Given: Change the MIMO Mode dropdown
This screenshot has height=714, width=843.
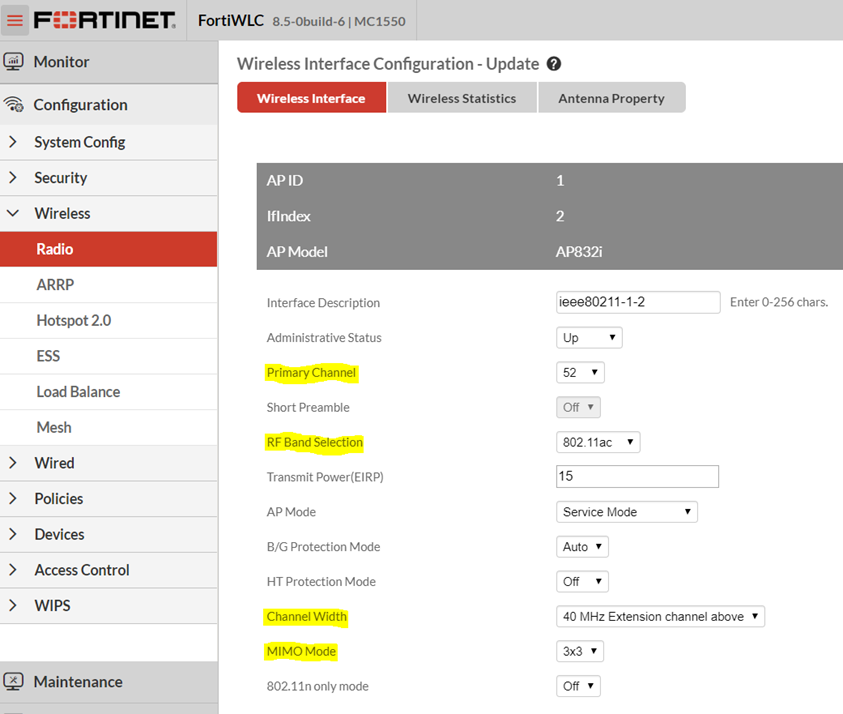Looking at the screenshot, I should pyautogui.click(x=580, y=652).
